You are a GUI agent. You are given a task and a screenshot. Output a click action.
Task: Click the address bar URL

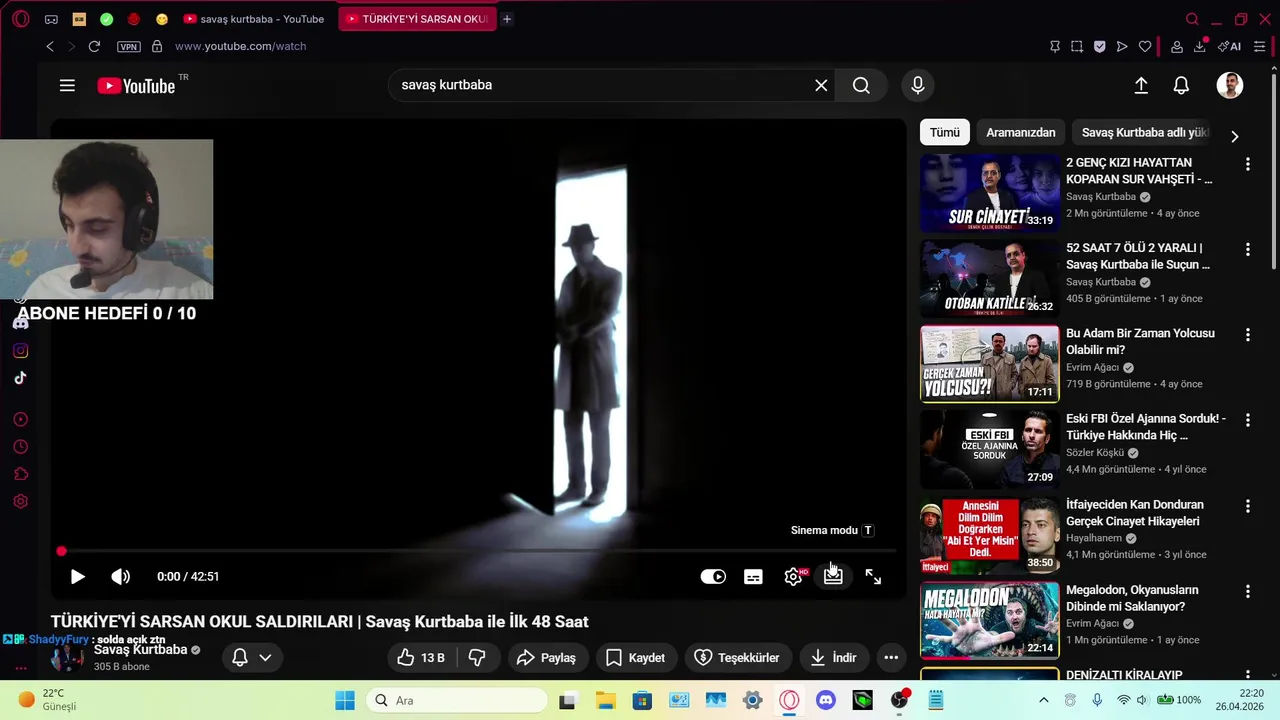(x=241, y=46)
